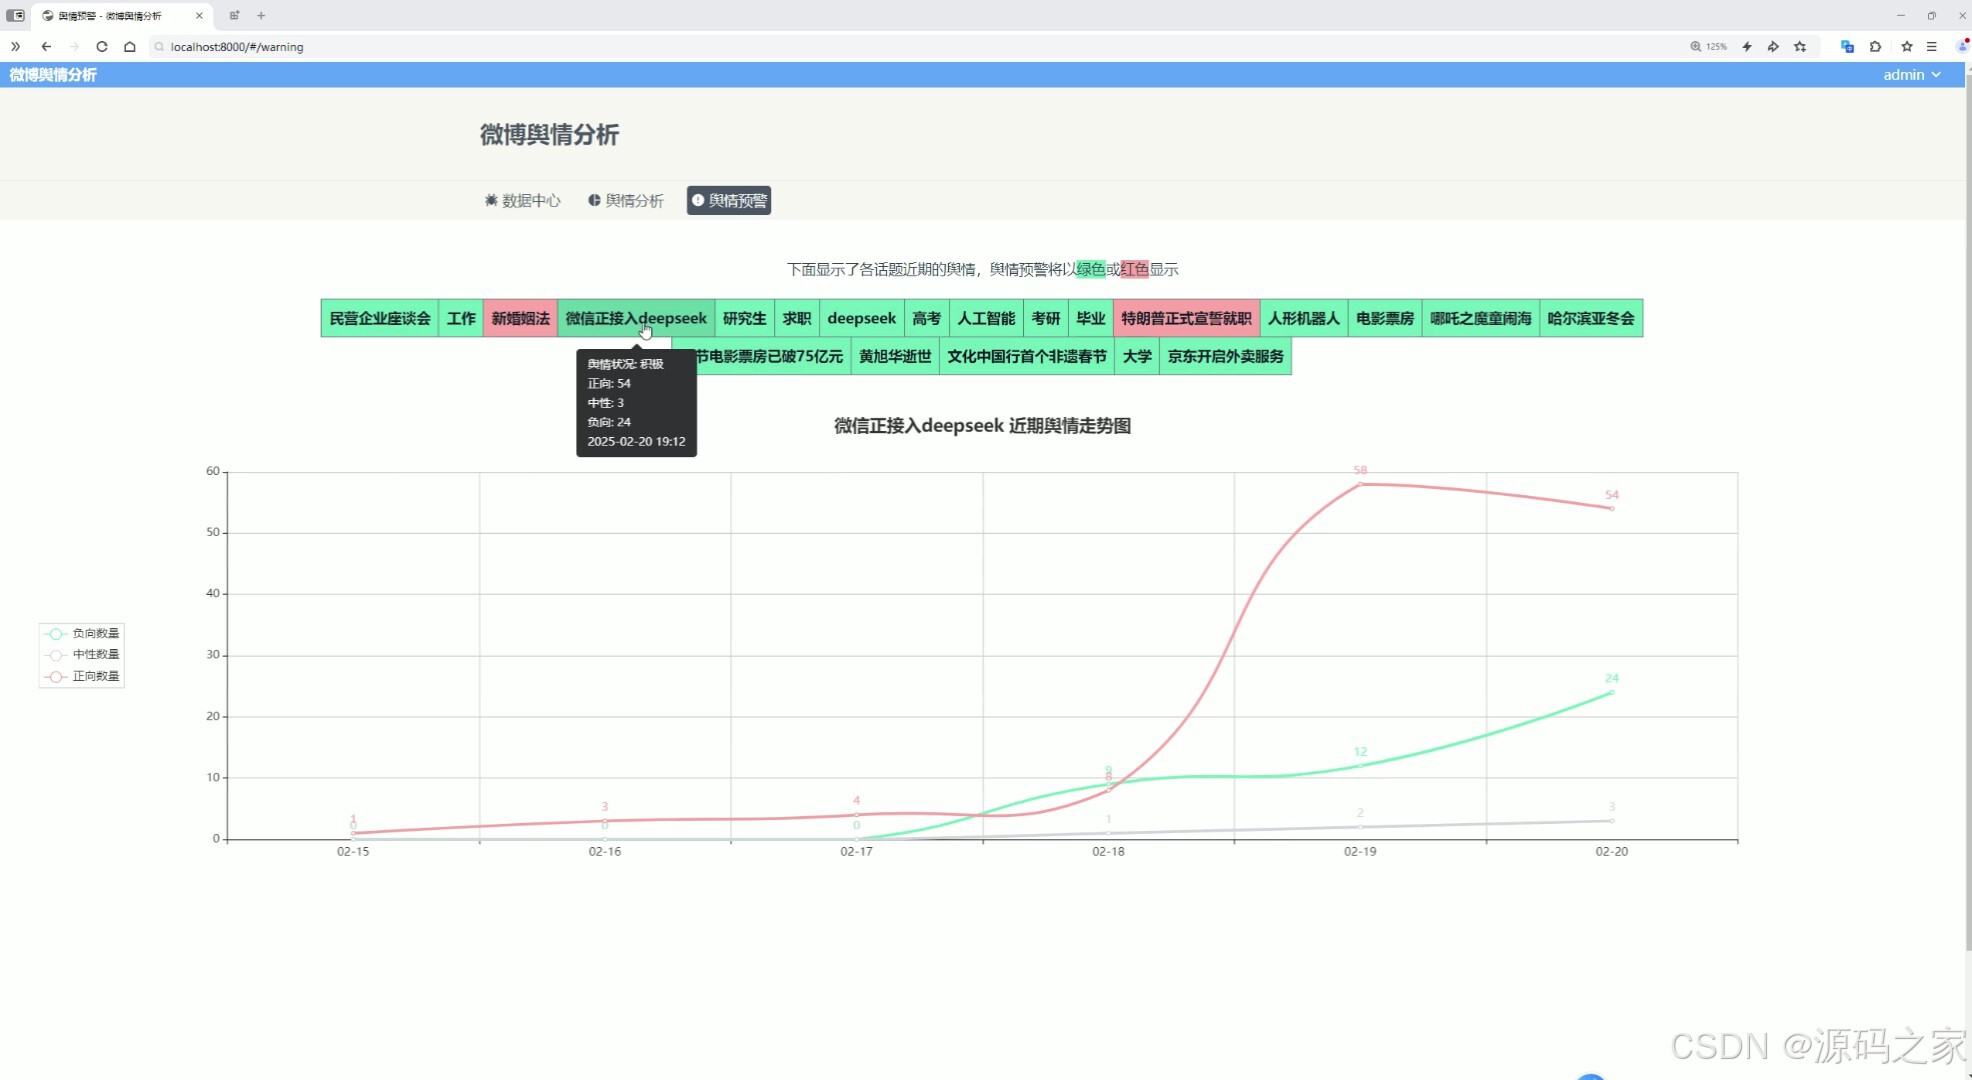Screen dimensions: 1972x1080
Task: Reload the page with the refresh icon
Action: tap(102, 46)
